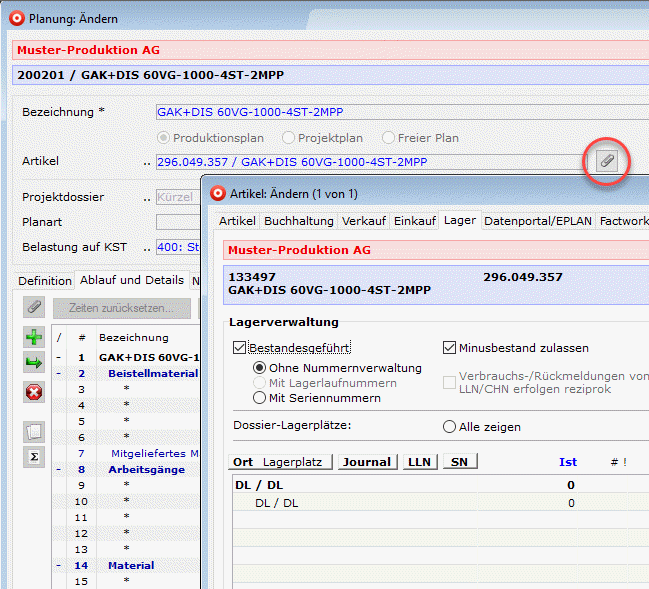This screenshot has width=649, height=589.
Task: Click the sigma sum icon
Action: pyautogui.click(x=34, y=457)
